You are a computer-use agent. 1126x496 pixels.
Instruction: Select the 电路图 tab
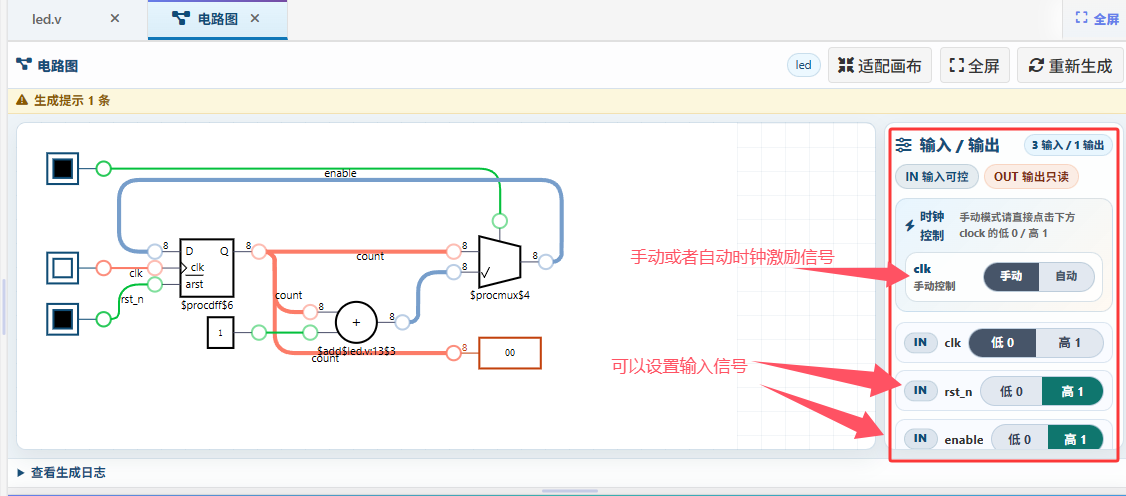point(218,19)
